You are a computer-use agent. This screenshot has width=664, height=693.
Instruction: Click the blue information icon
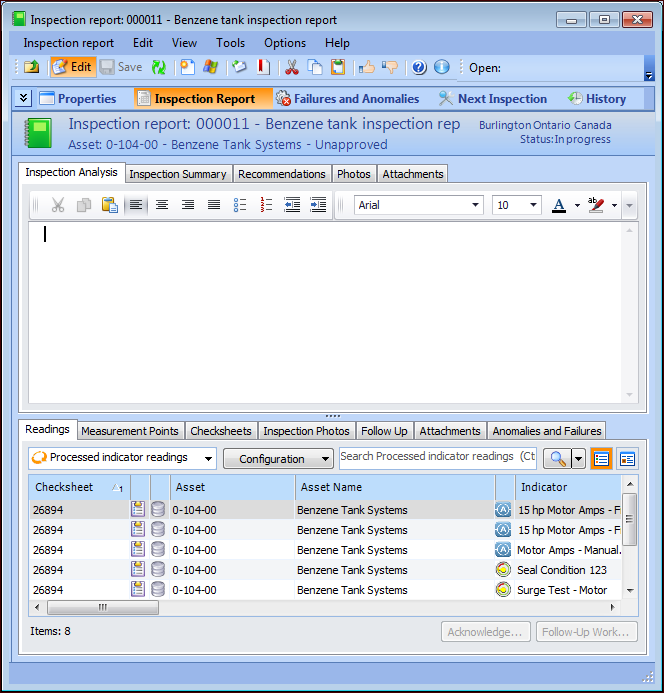(x=442, y=67)
